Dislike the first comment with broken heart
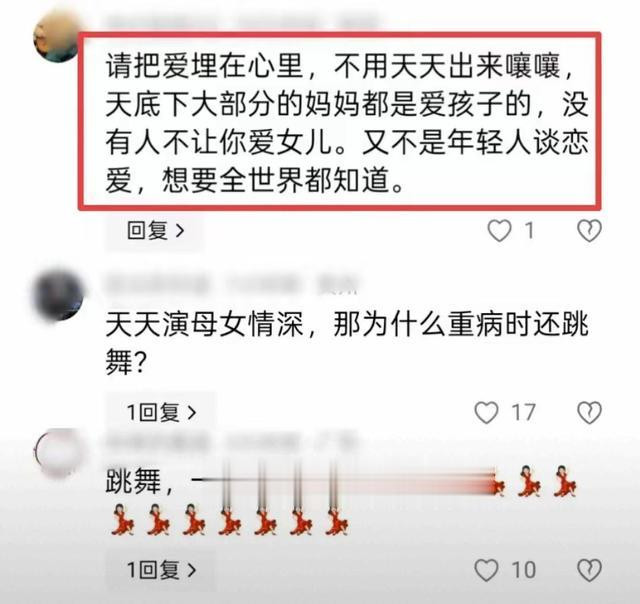The image size is (640, 604). 589,231
